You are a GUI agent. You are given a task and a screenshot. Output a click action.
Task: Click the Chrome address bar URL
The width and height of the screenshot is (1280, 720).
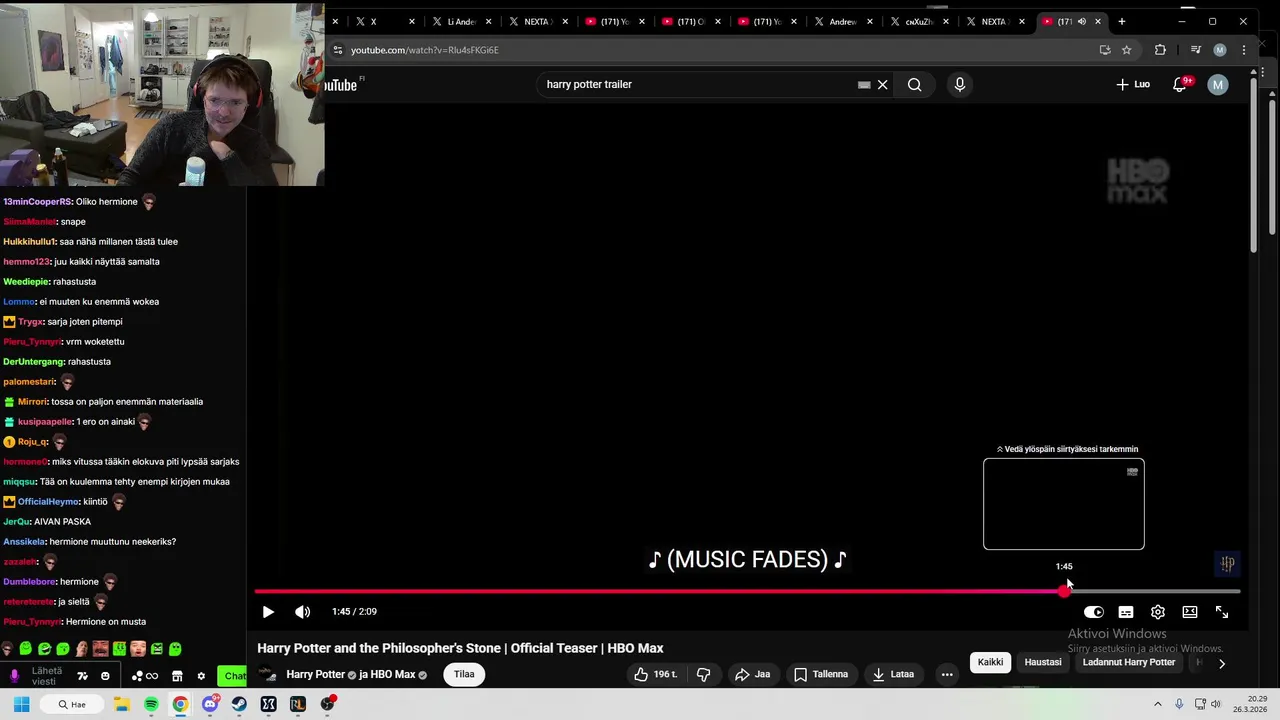pos(424,50)
